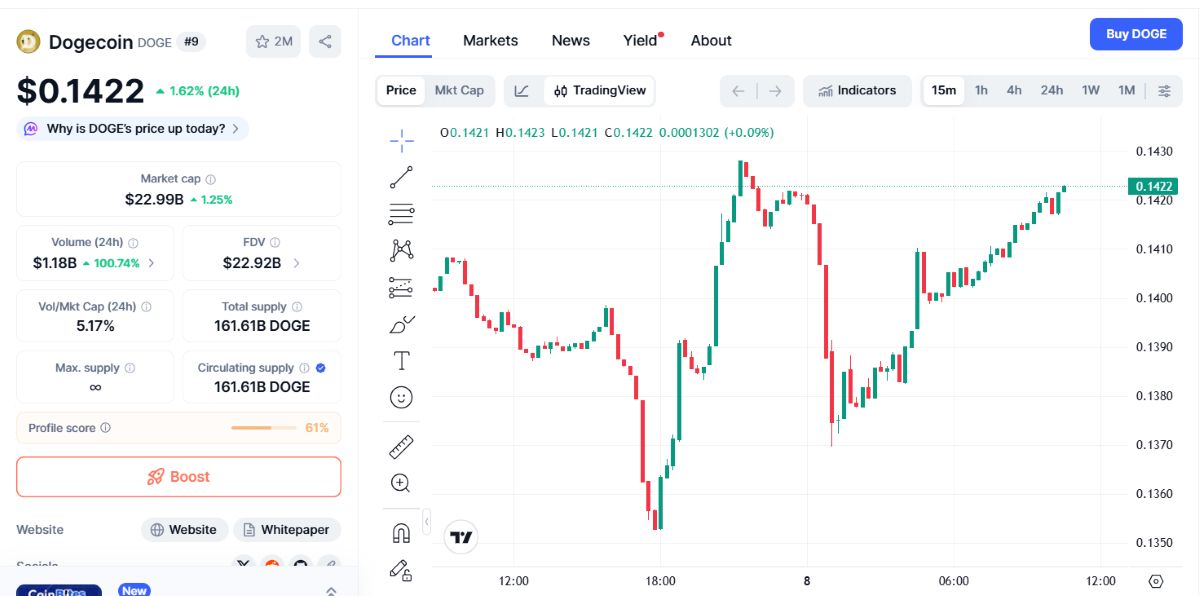Open the News tab
Screen dimensions: 1200x596
coord(571,40)
